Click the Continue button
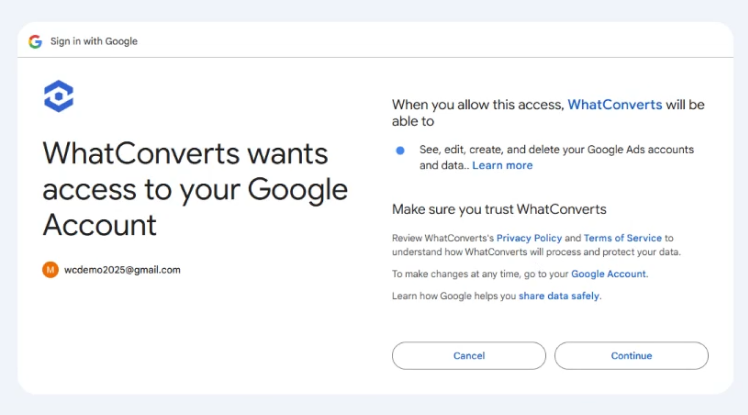 point(631,355)
